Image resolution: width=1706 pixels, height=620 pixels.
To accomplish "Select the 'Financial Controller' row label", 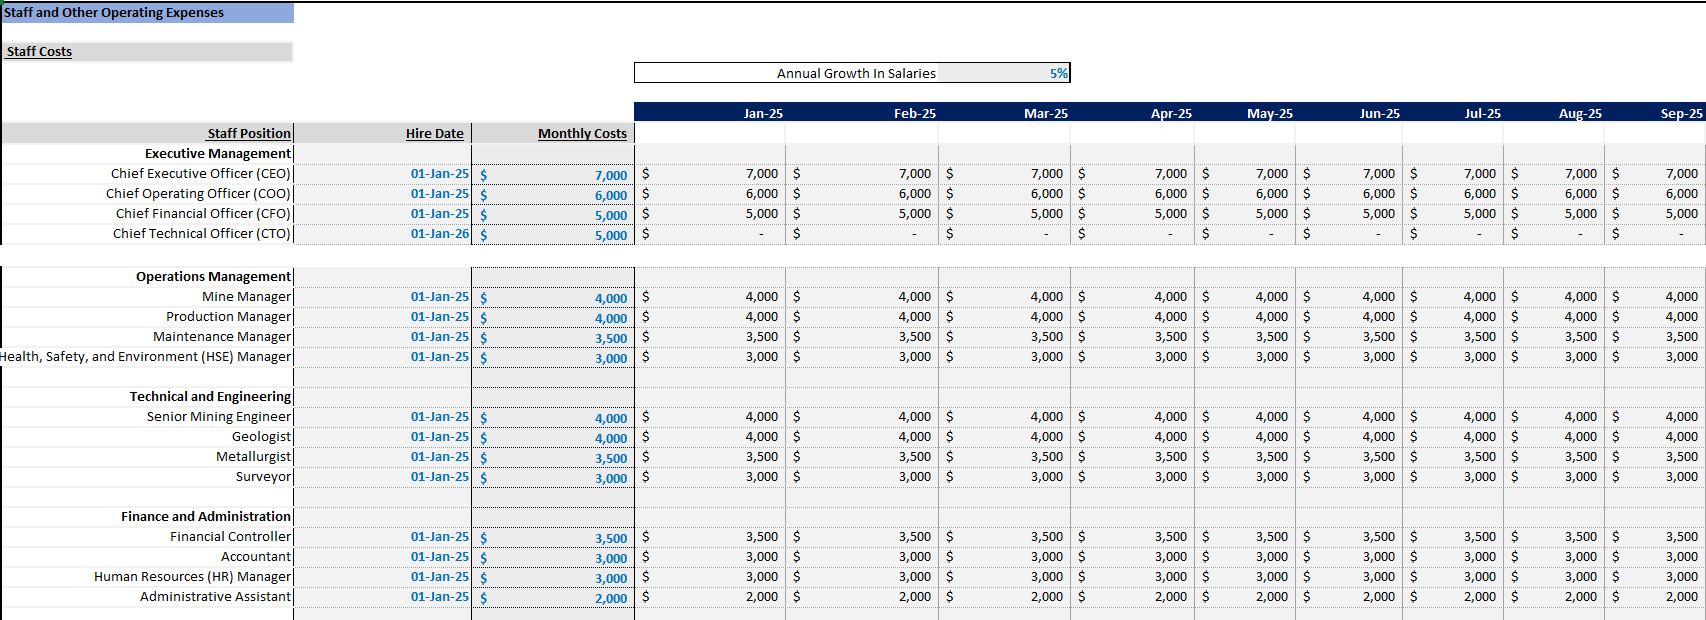I will 230,536.
